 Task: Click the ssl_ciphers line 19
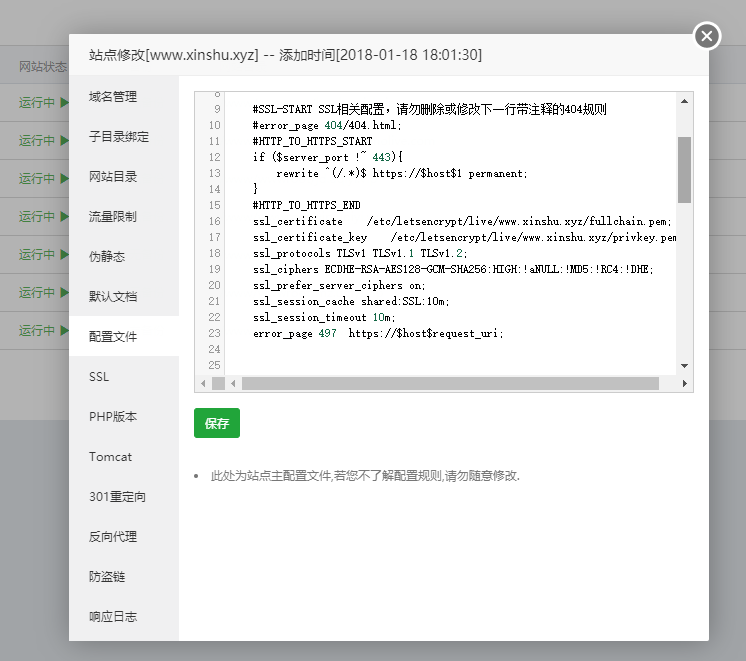tap(453, 269)
